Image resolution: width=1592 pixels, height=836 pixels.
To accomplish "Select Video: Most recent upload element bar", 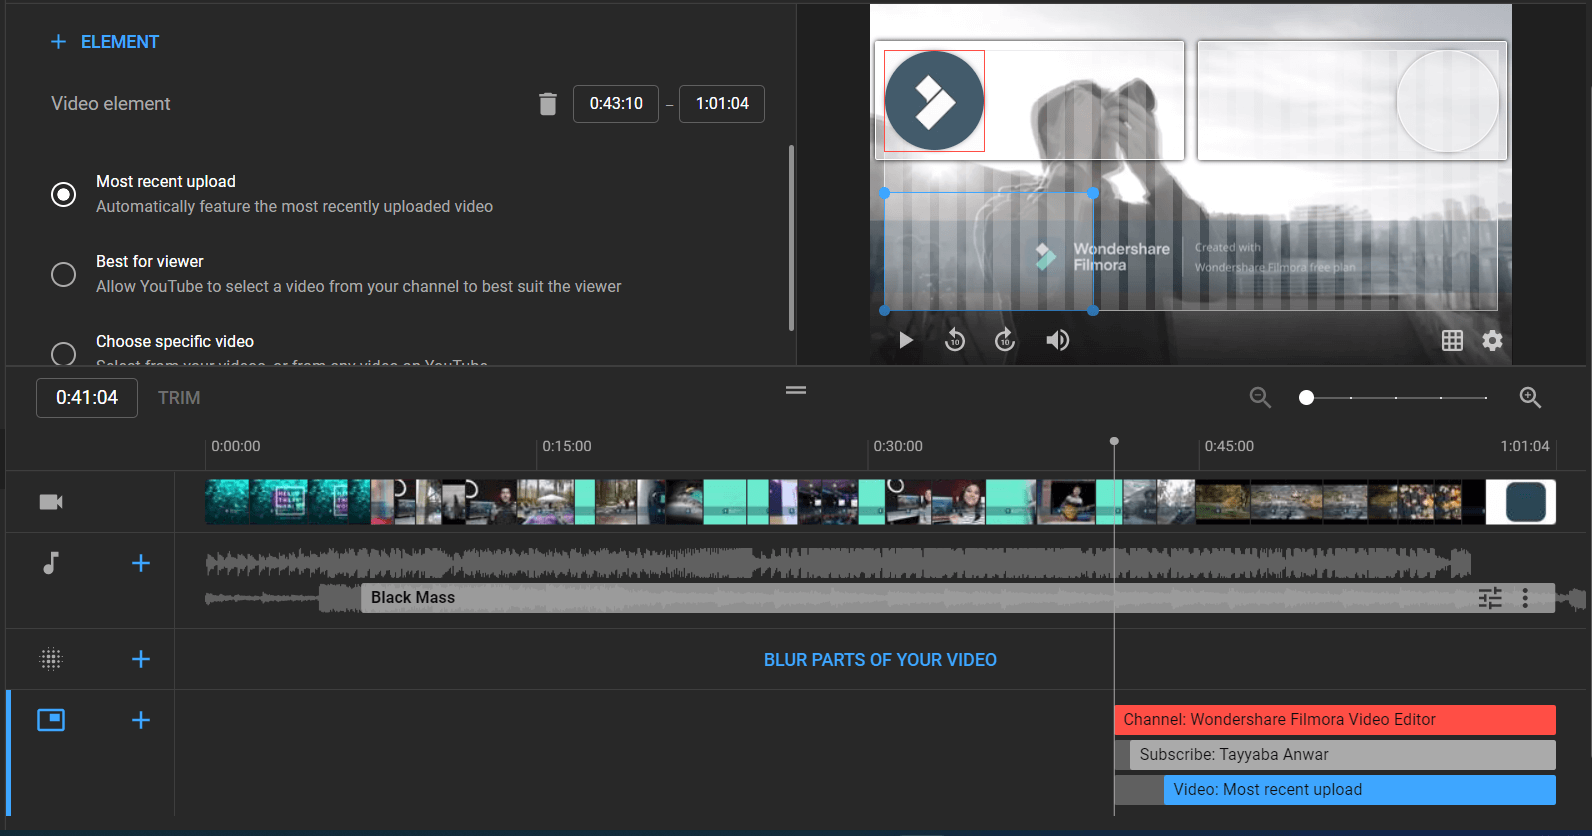I will [x=1360, y=790].
